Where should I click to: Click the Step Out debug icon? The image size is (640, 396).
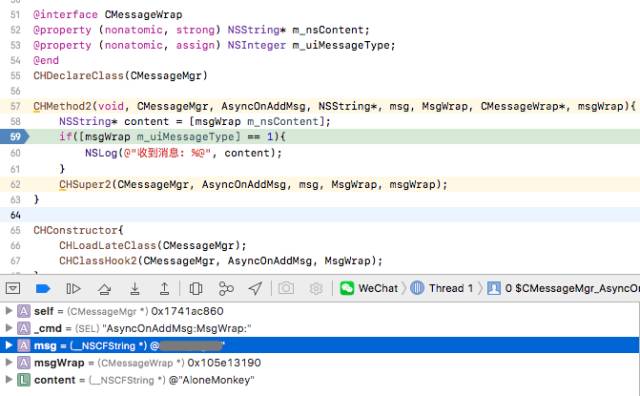tap(164, 289)
